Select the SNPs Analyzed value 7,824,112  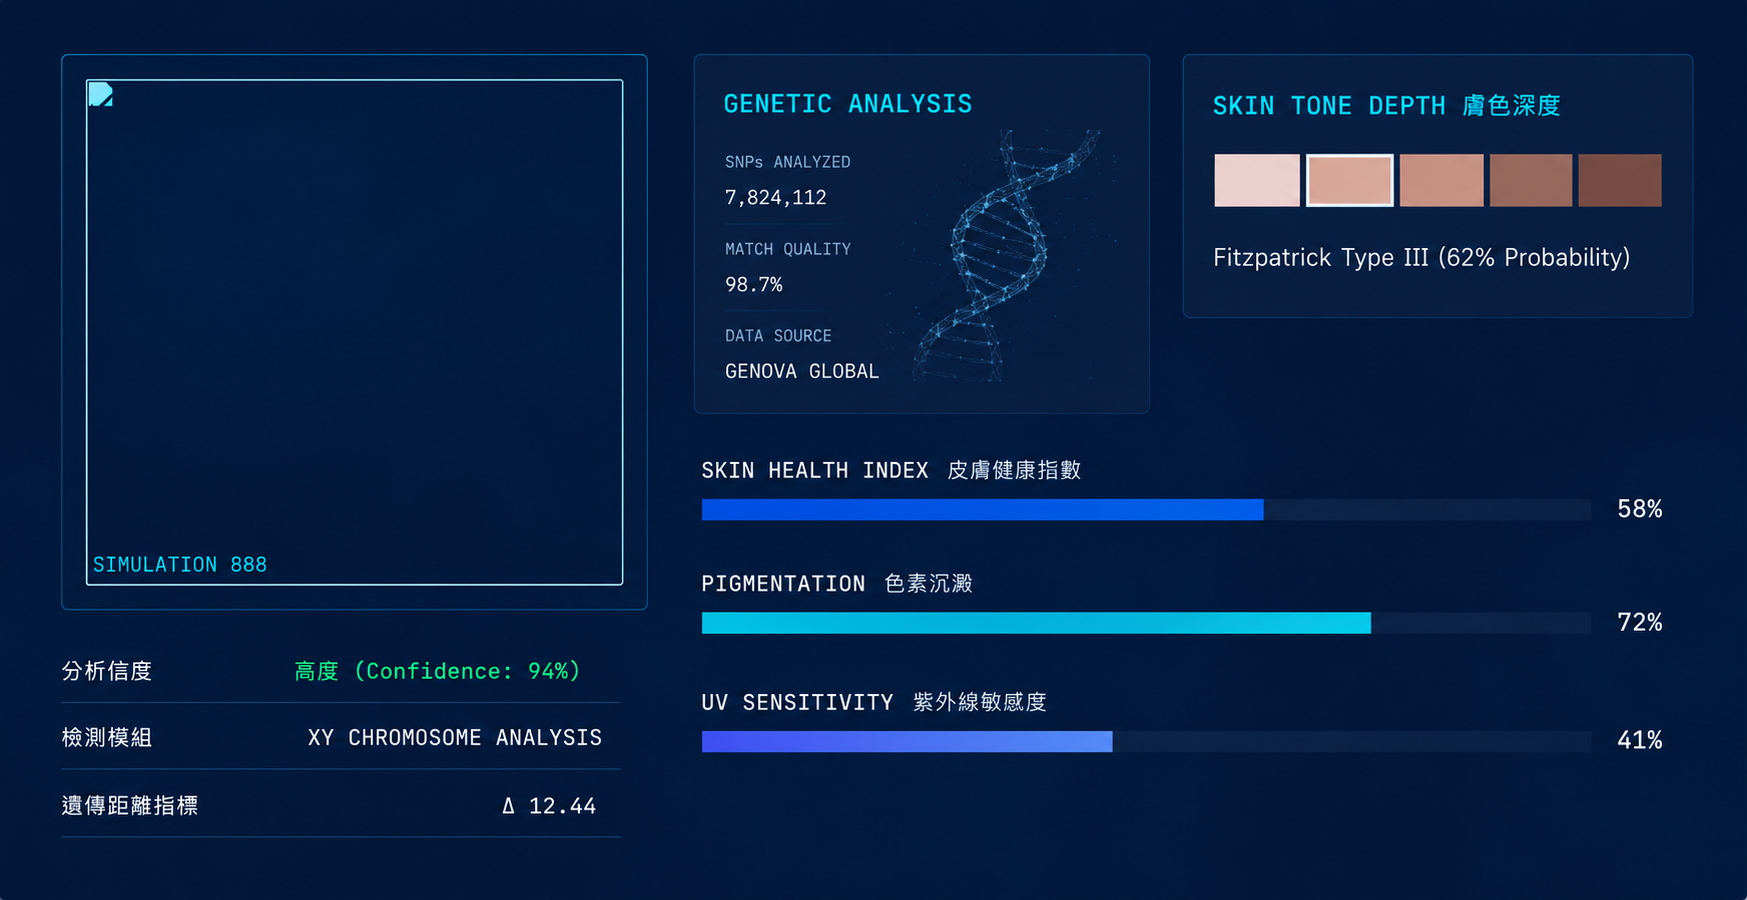click(x=776, y=198)
